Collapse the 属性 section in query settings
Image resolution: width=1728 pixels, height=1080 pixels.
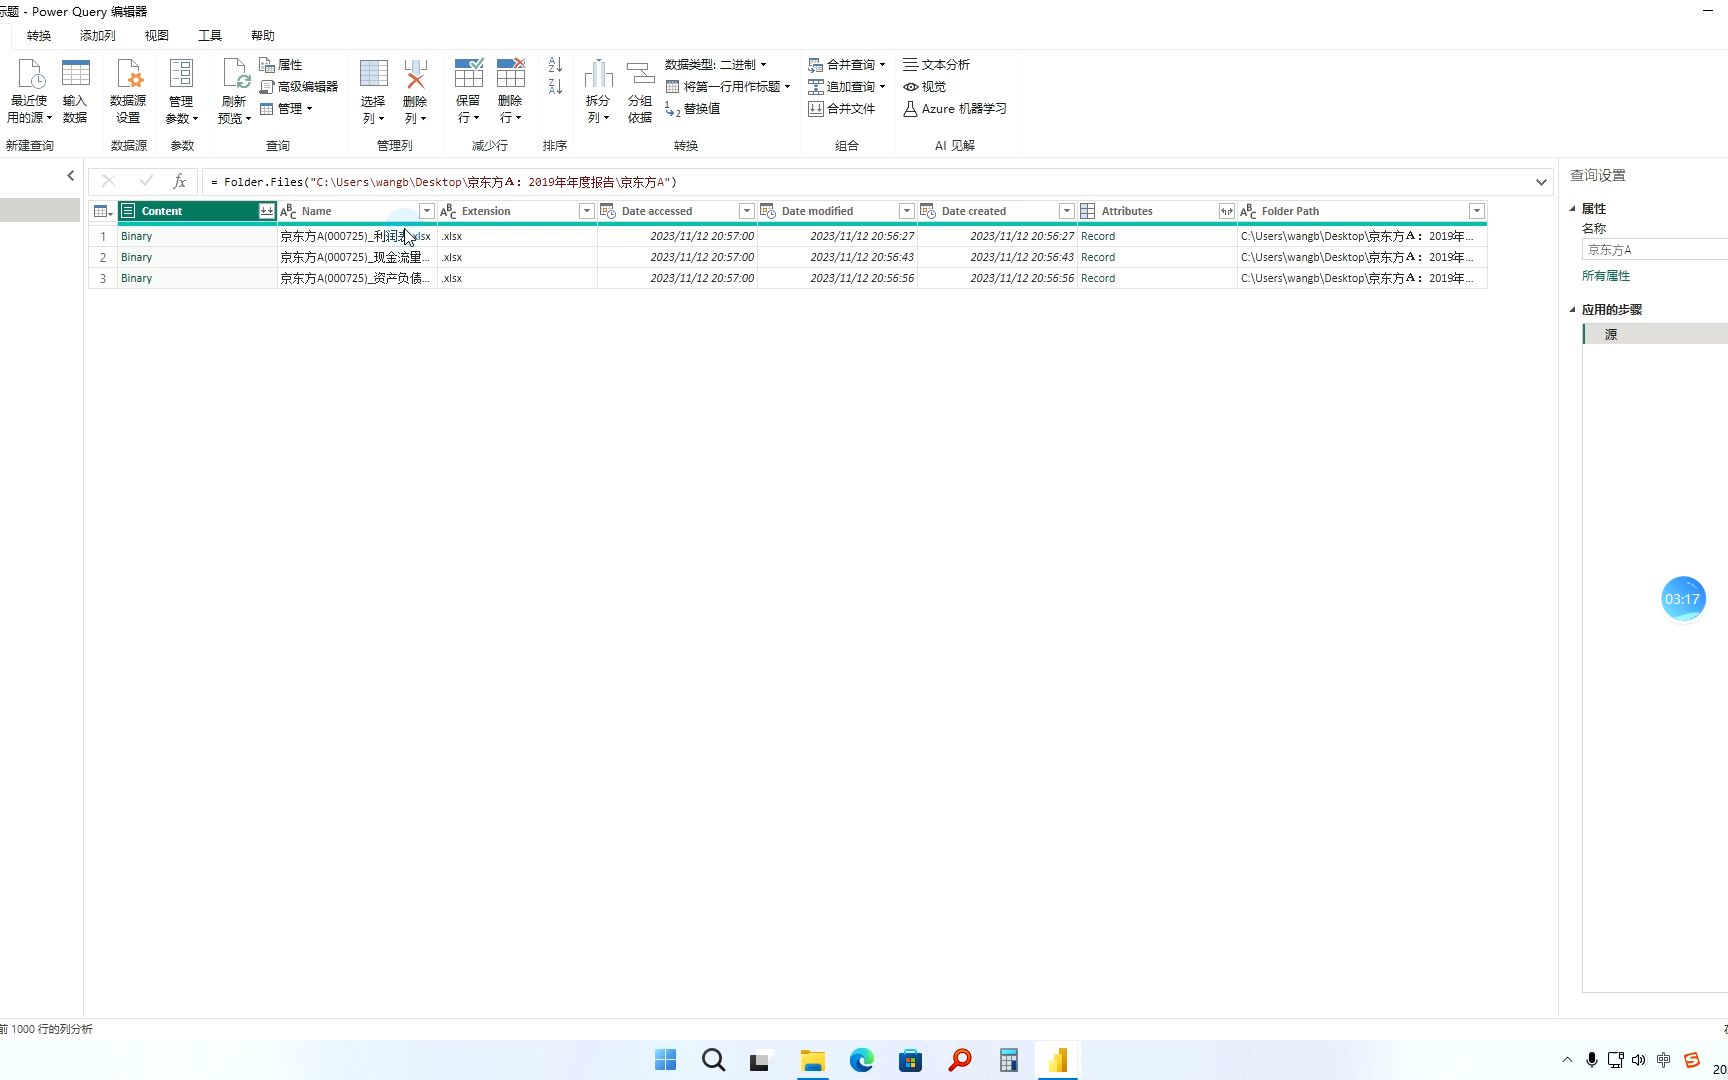[x=1573, y=209]
